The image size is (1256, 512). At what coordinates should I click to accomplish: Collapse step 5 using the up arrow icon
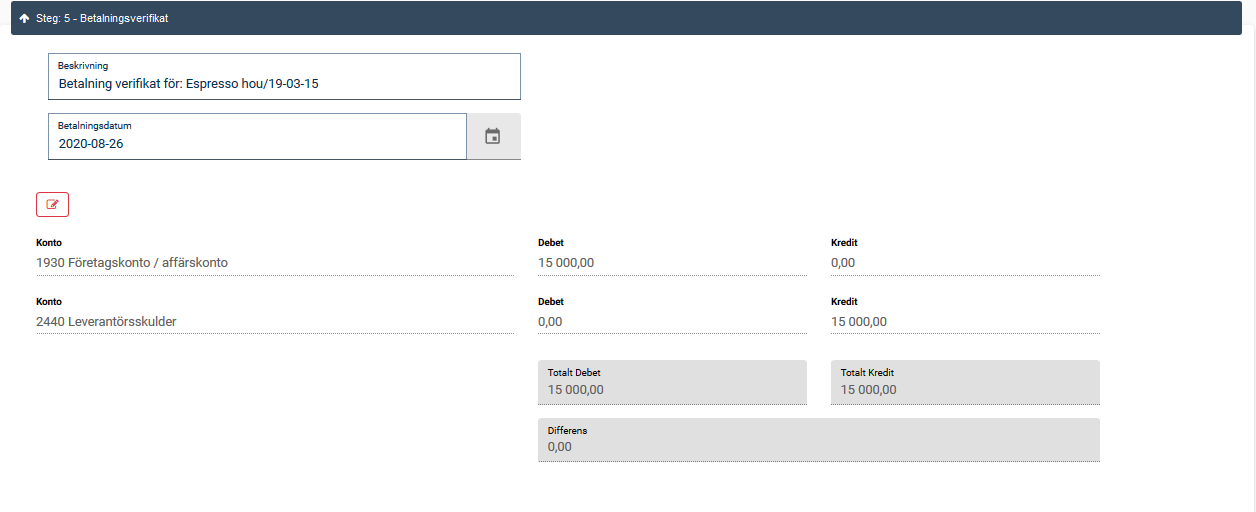click(24, 18)
